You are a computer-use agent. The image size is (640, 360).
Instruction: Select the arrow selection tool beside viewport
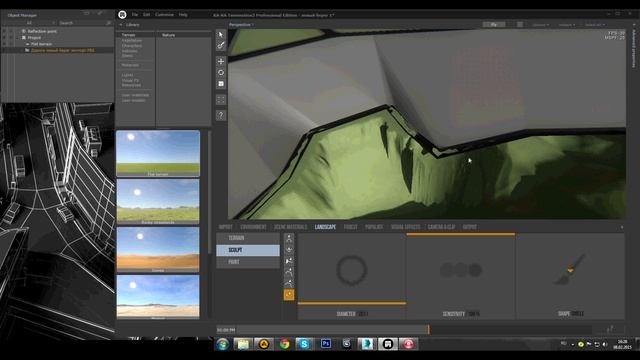221,35
